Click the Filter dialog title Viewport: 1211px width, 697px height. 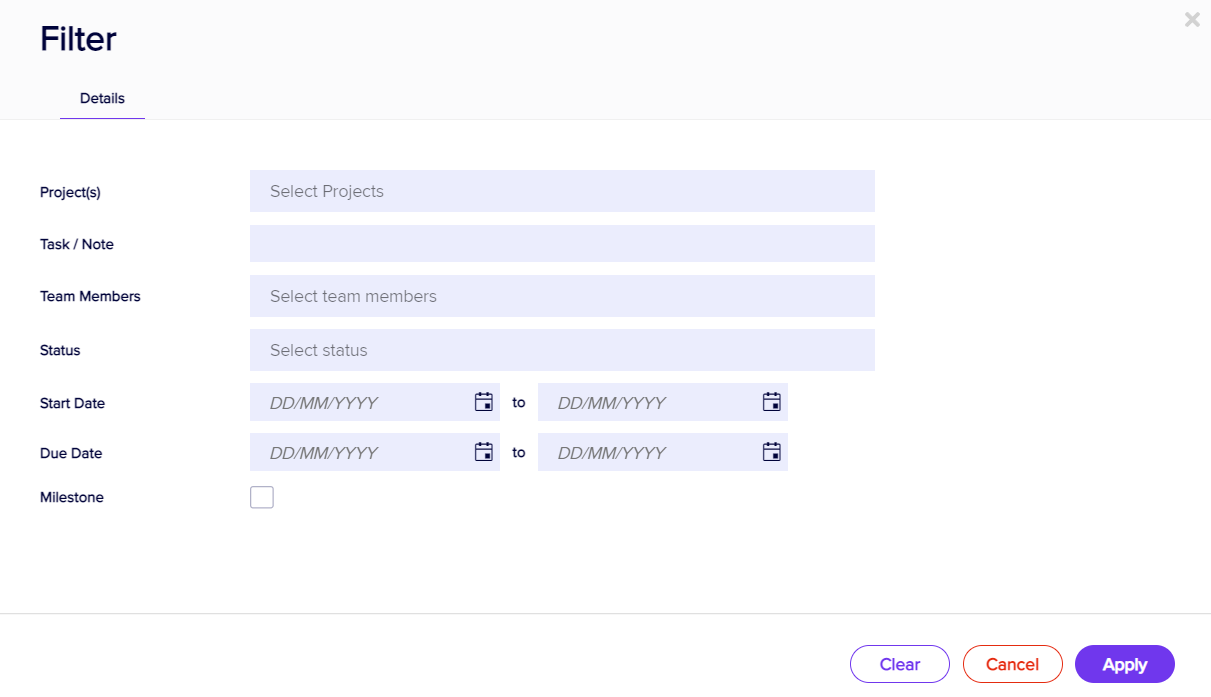[78, 39]
